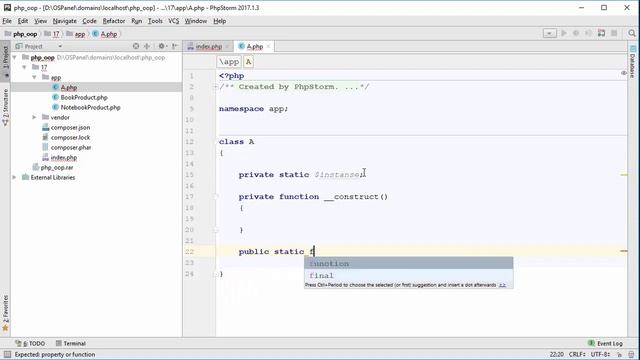
Task: Click Scroll from Source target icon
Action: [136, 47]
